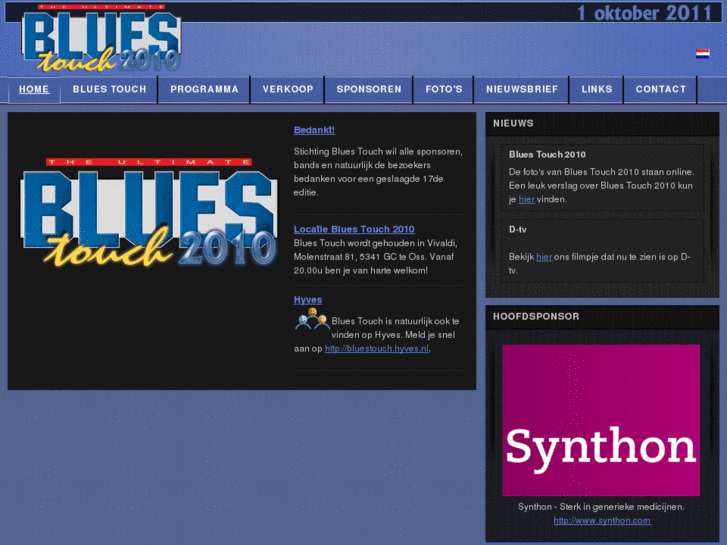Click the Blues Touch 2010 header logo

coord(101,38)
